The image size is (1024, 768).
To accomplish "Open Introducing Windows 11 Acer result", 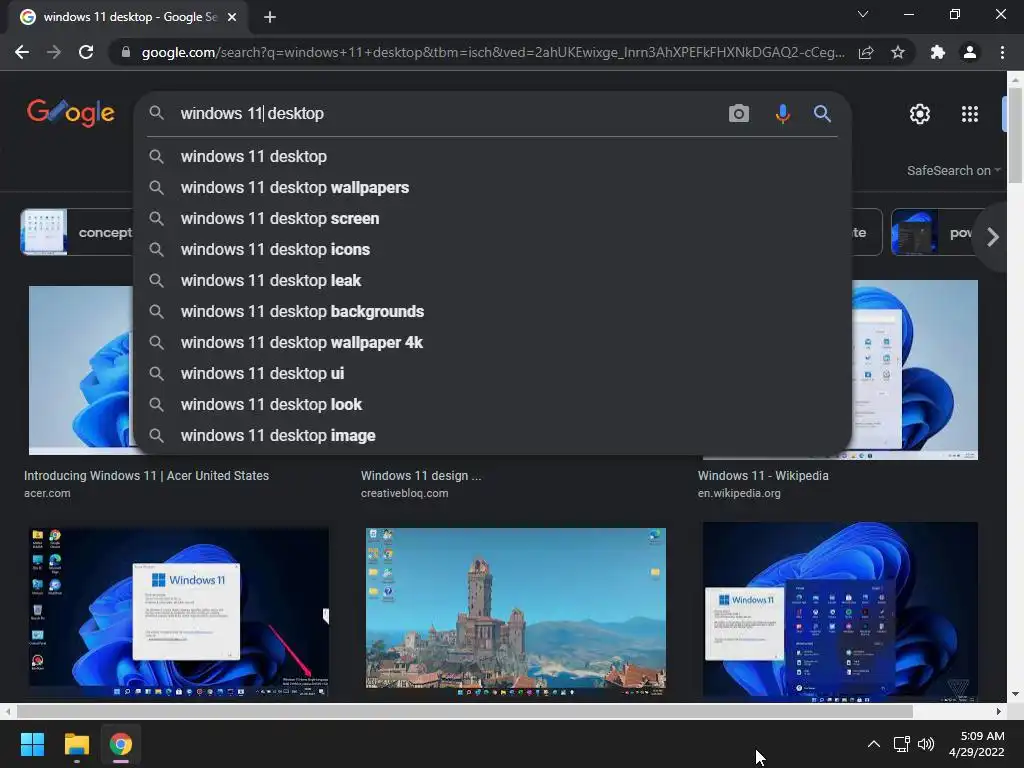I will point(146,475).
